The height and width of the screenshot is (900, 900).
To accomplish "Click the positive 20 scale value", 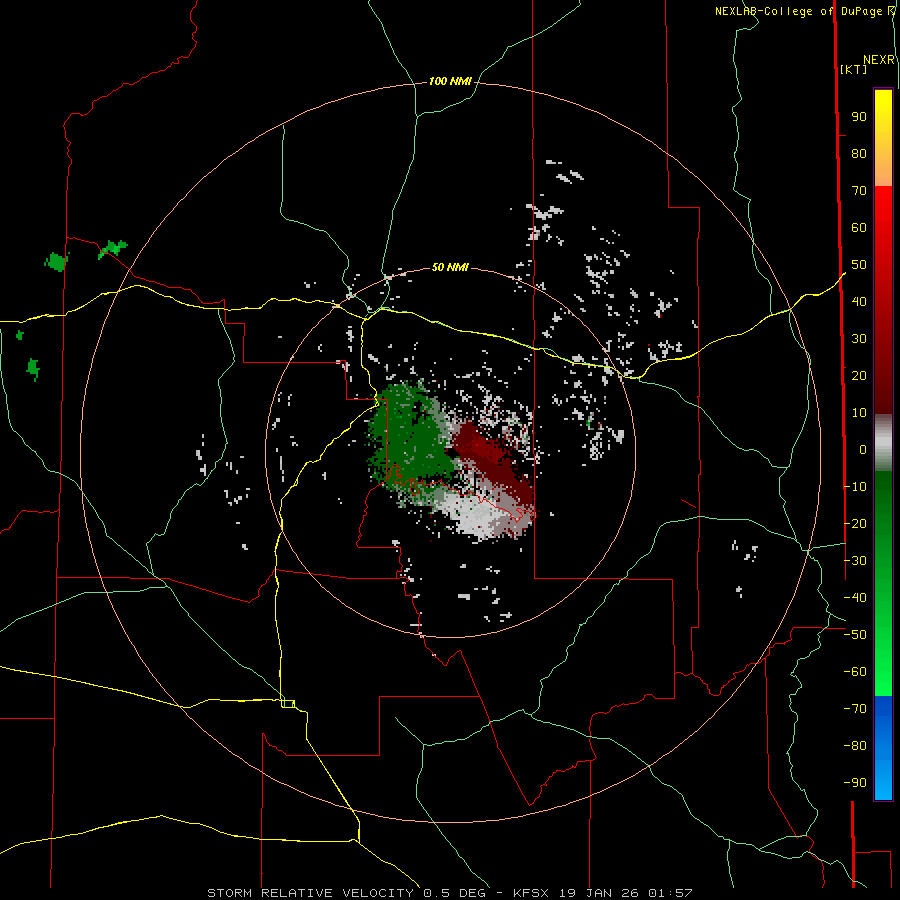I will 859,375.
